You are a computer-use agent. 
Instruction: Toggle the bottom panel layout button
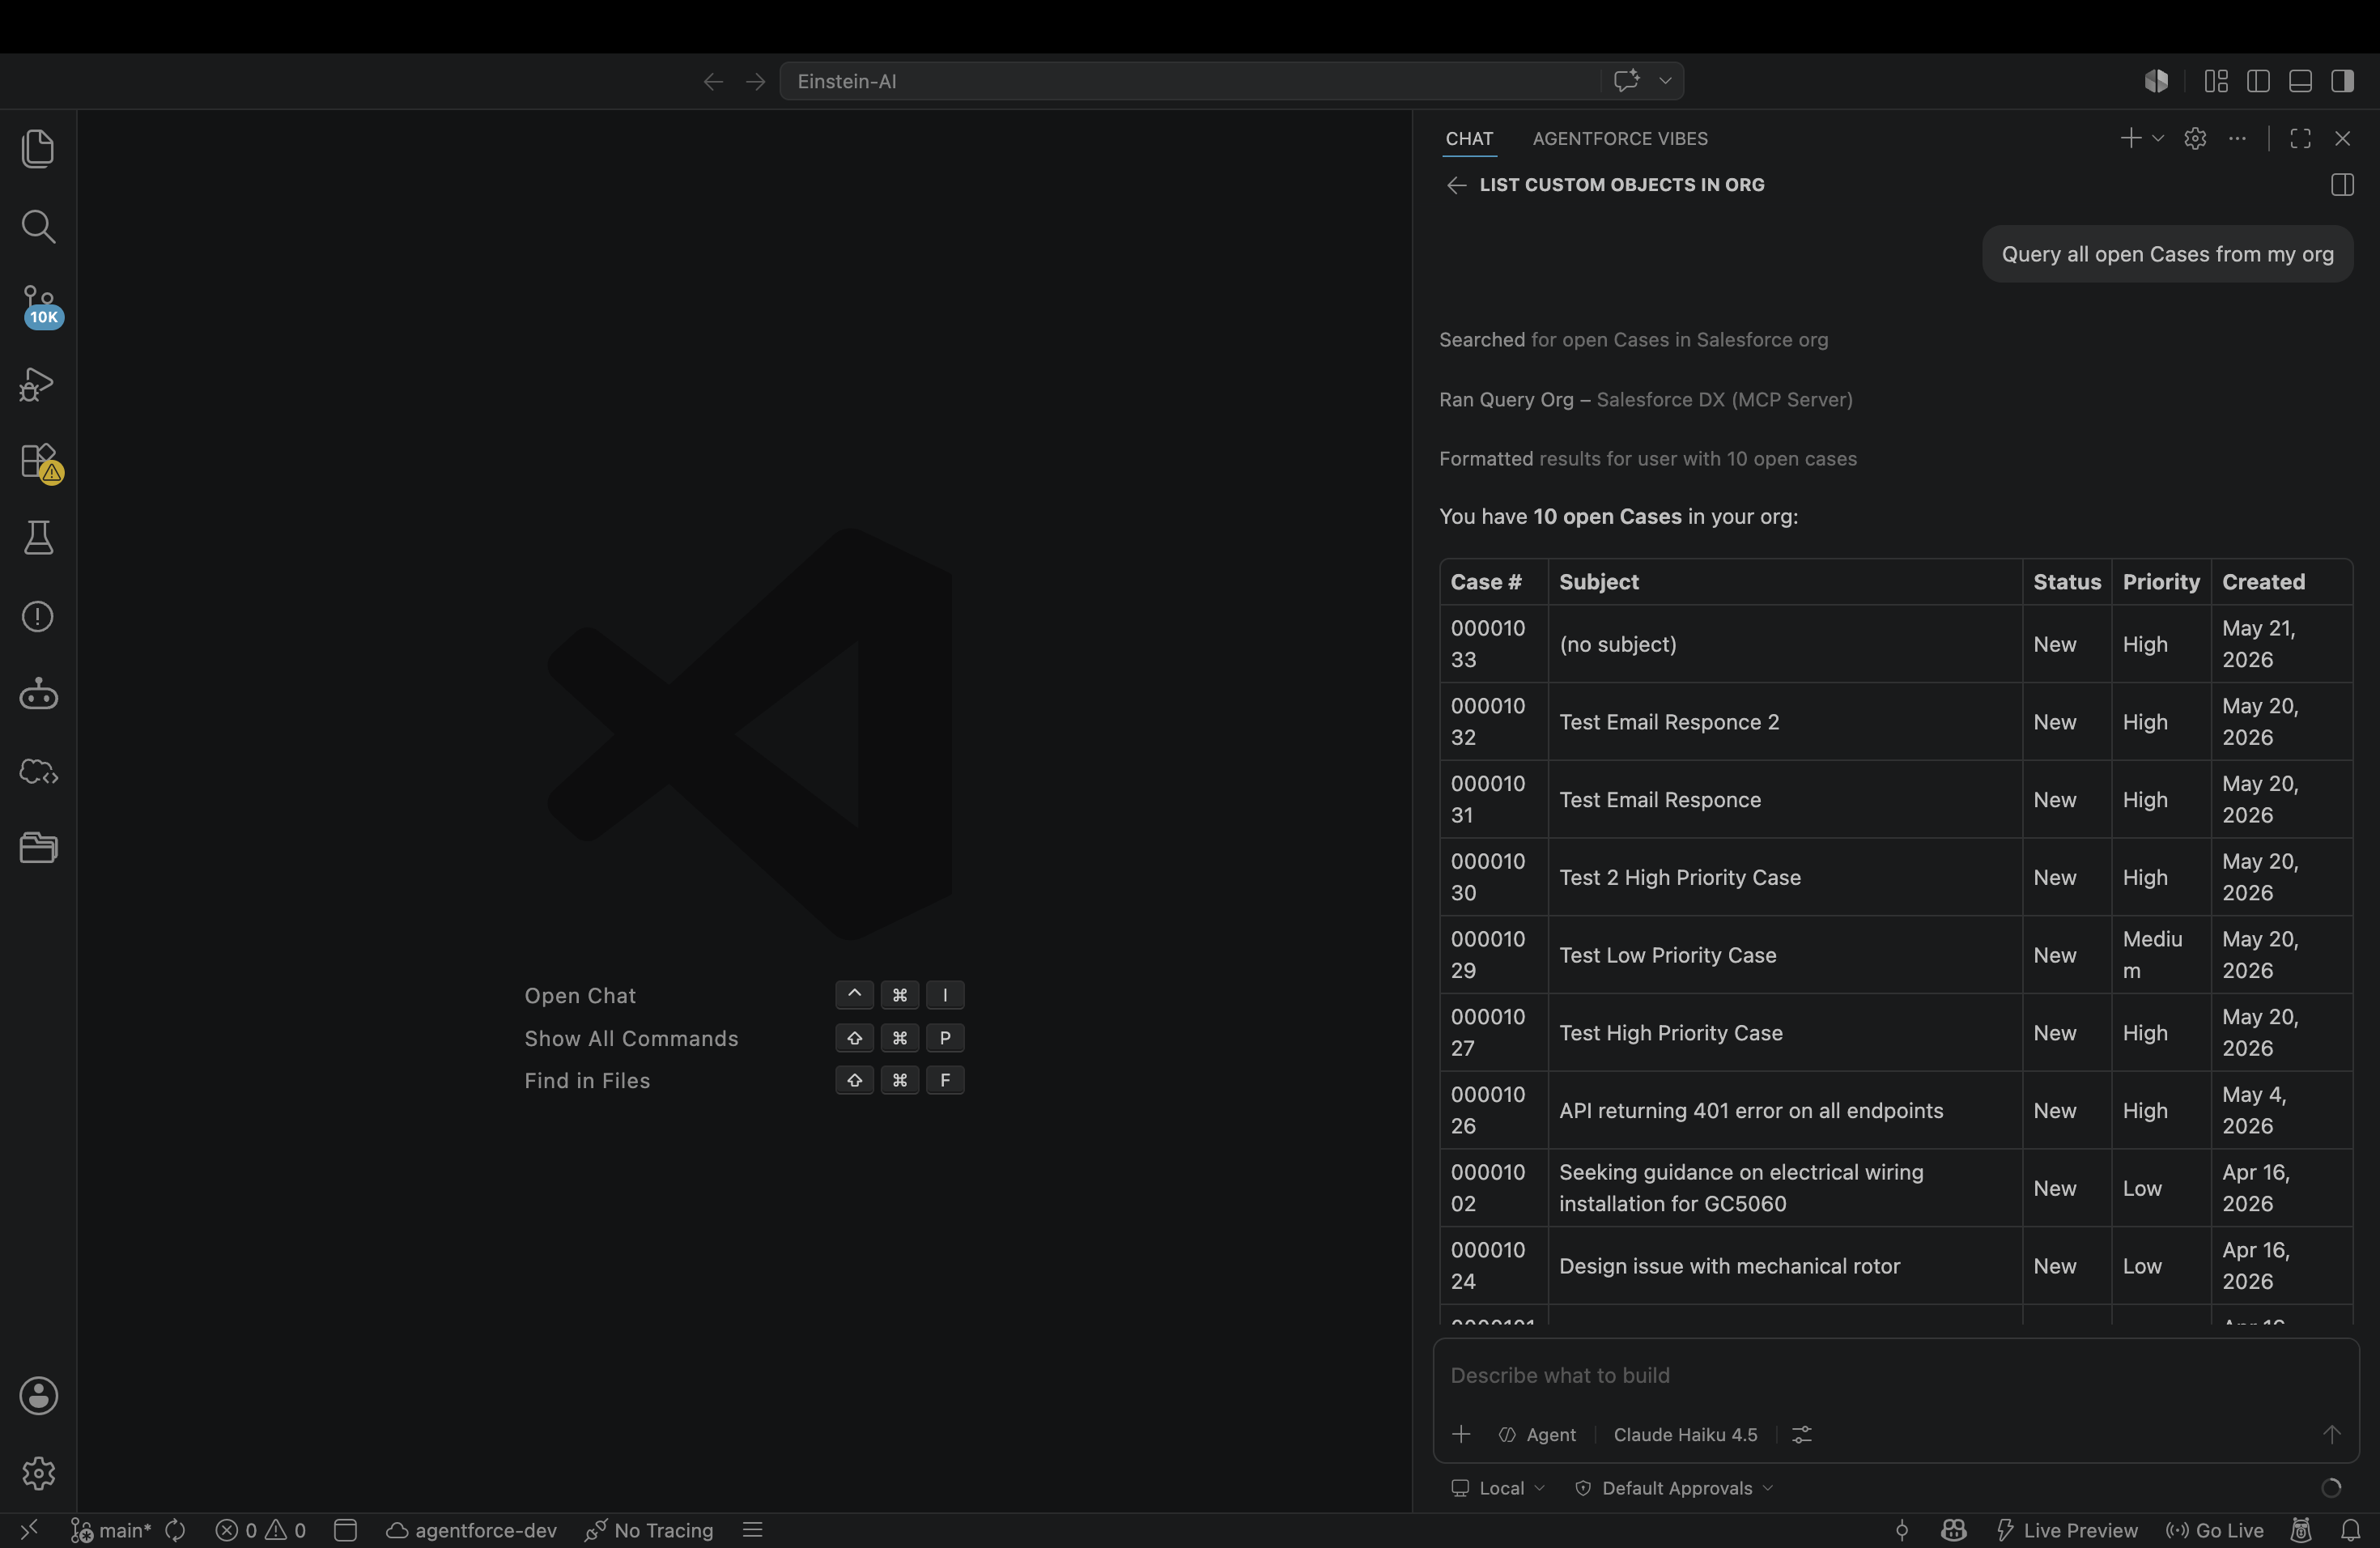coord(2300,81)
